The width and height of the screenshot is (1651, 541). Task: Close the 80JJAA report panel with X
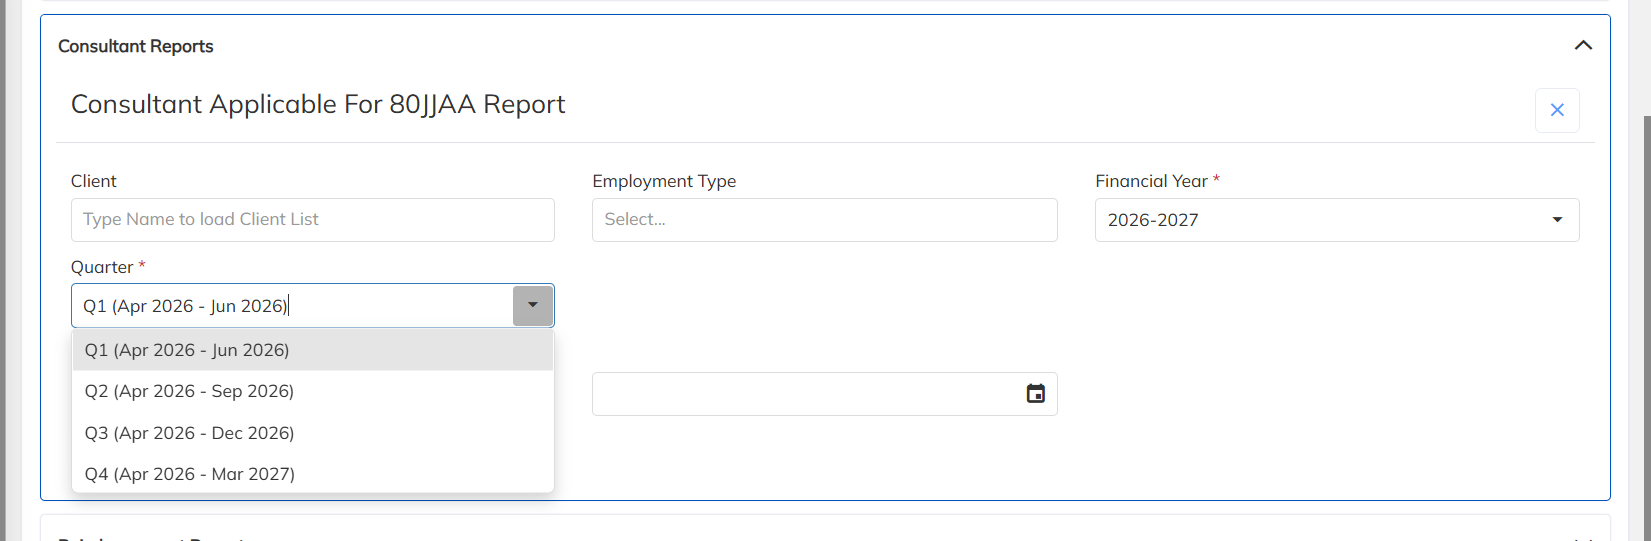pyautogui.click(x=1557, y=110)
